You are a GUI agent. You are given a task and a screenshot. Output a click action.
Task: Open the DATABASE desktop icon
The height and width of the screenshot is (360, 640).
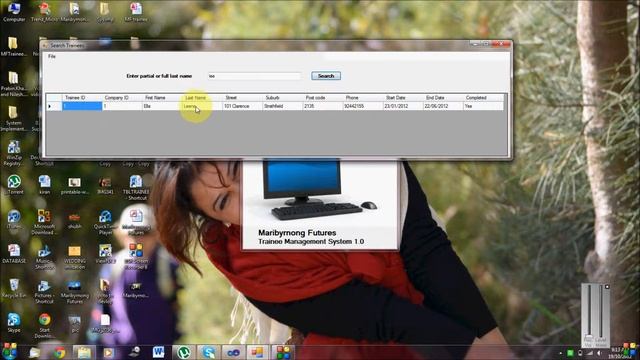click(14, 253)
